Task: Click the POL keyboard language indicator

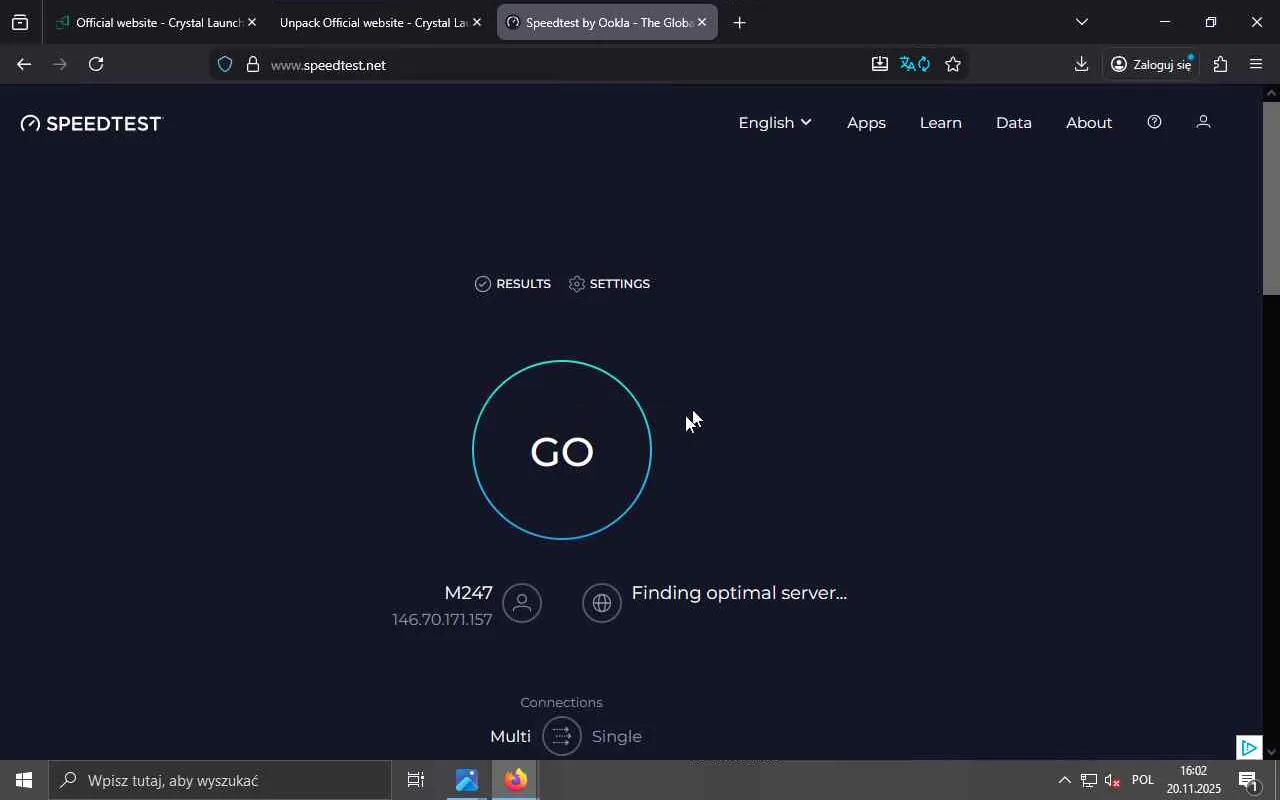Action: [x=1143, y=780]
